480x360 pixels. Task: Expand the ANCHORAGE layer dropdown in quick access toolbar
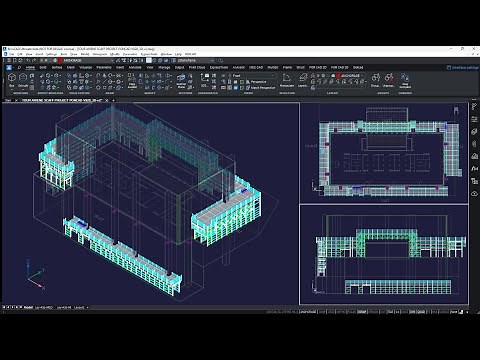click(x=111, y=60)
